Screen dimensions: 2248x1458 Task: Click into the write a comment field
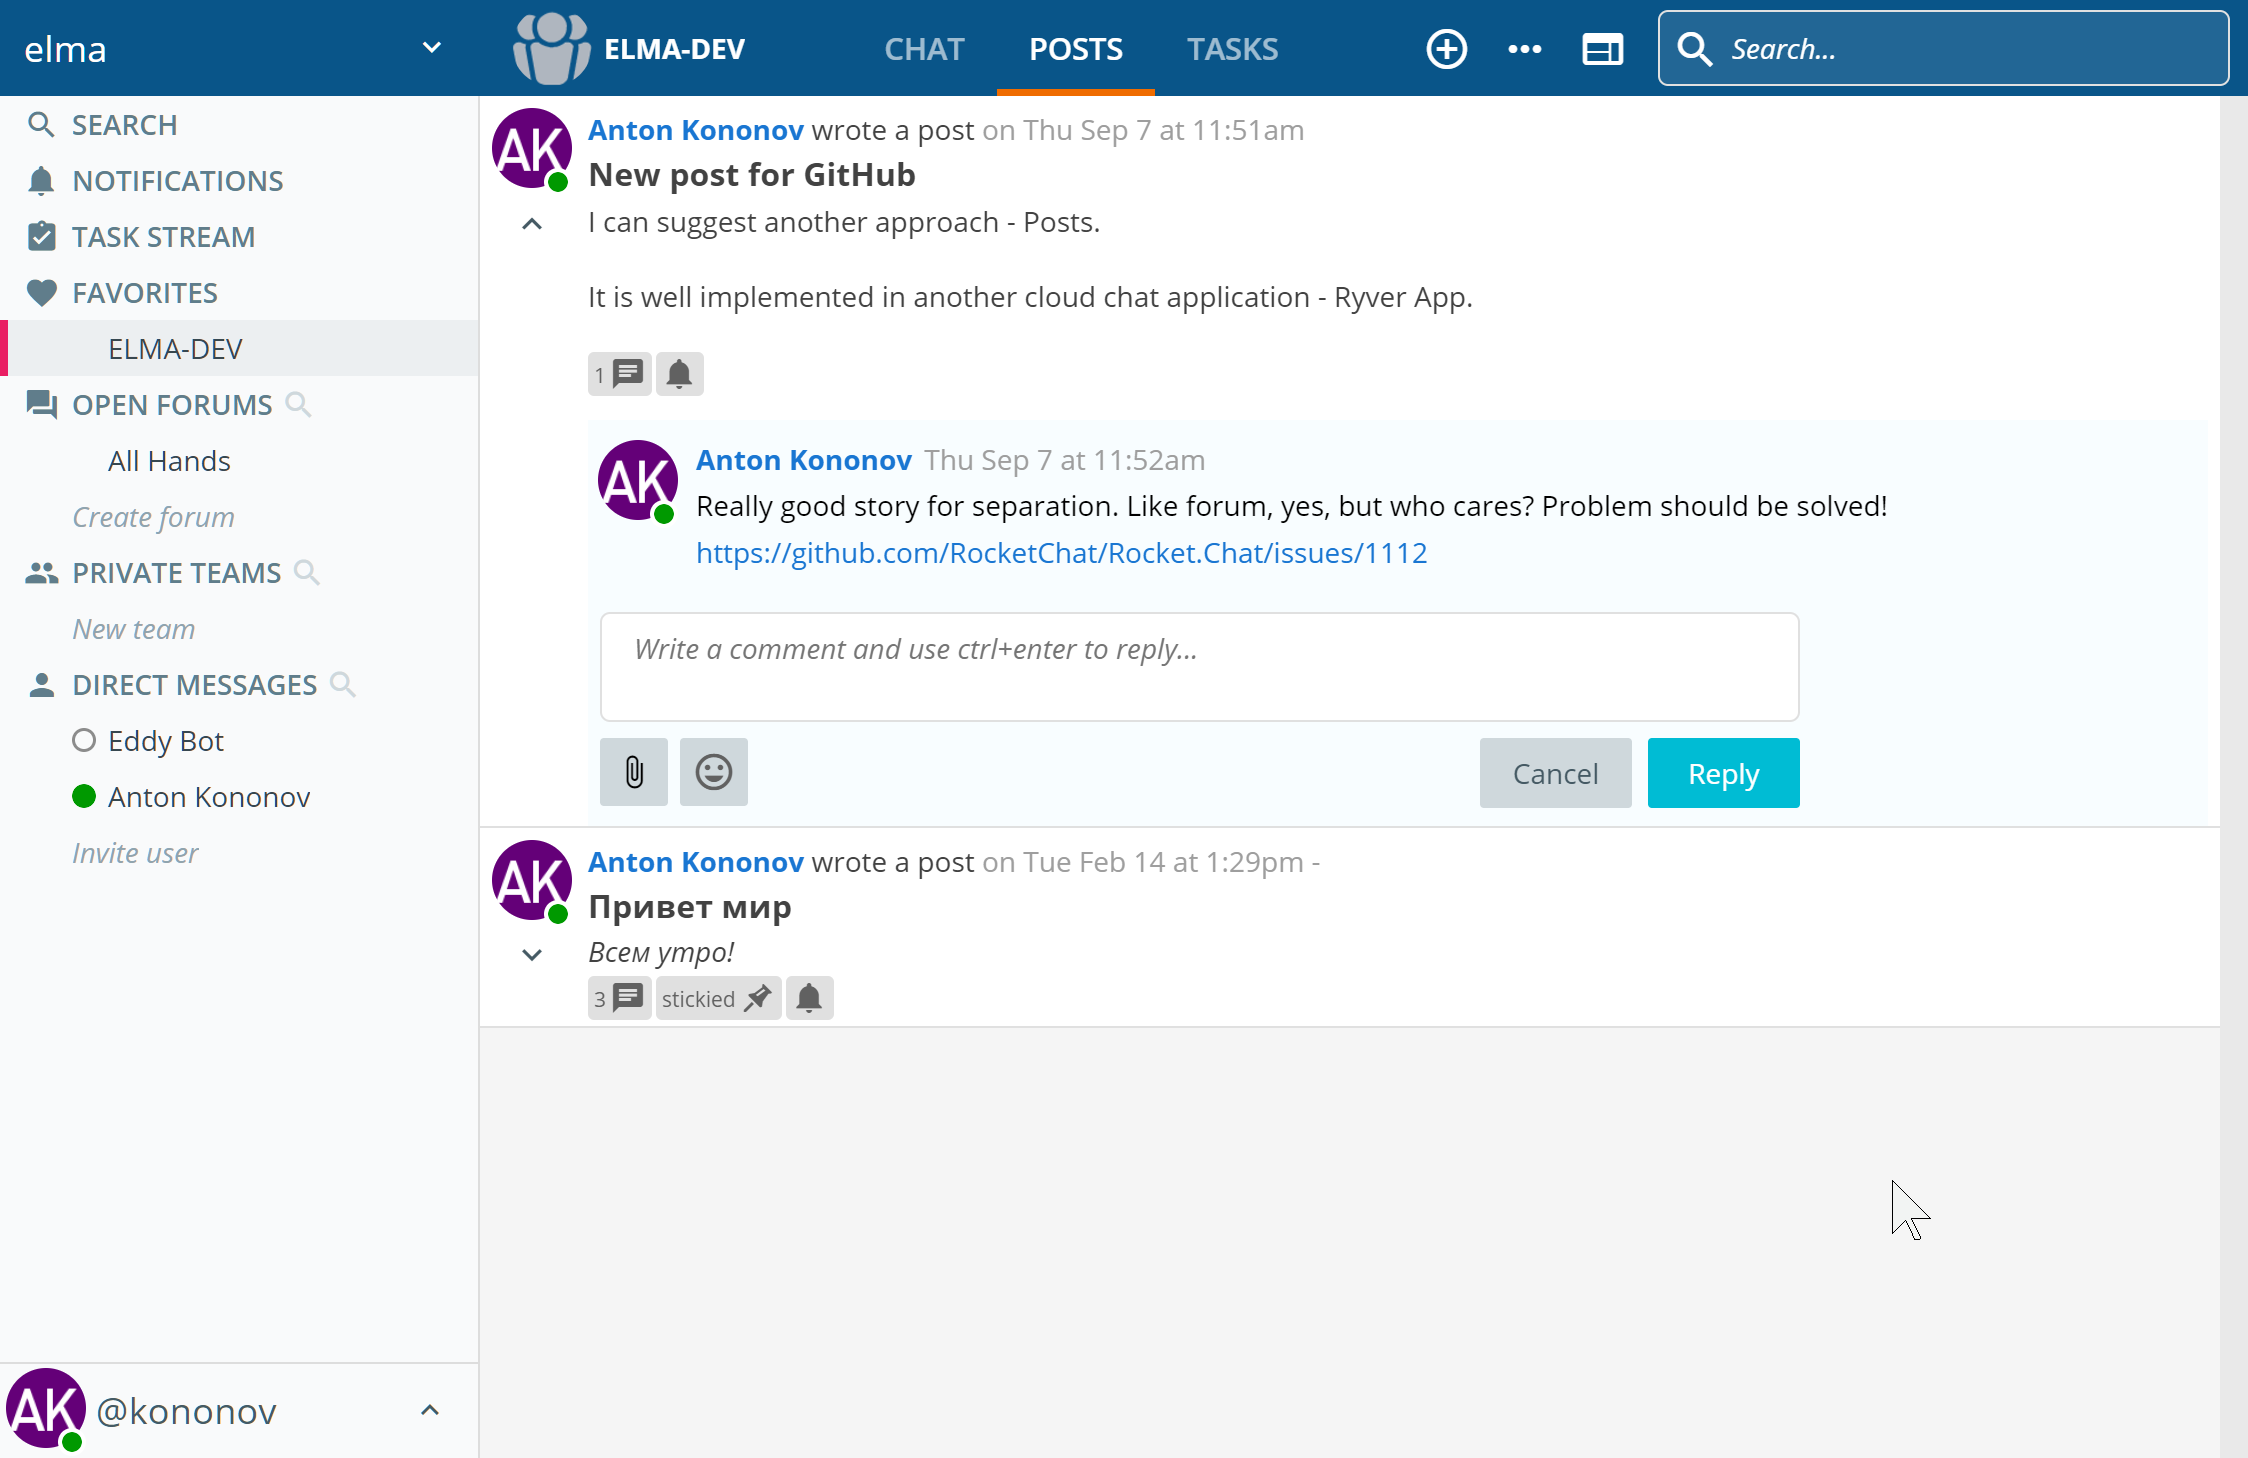pos(1199,666)
